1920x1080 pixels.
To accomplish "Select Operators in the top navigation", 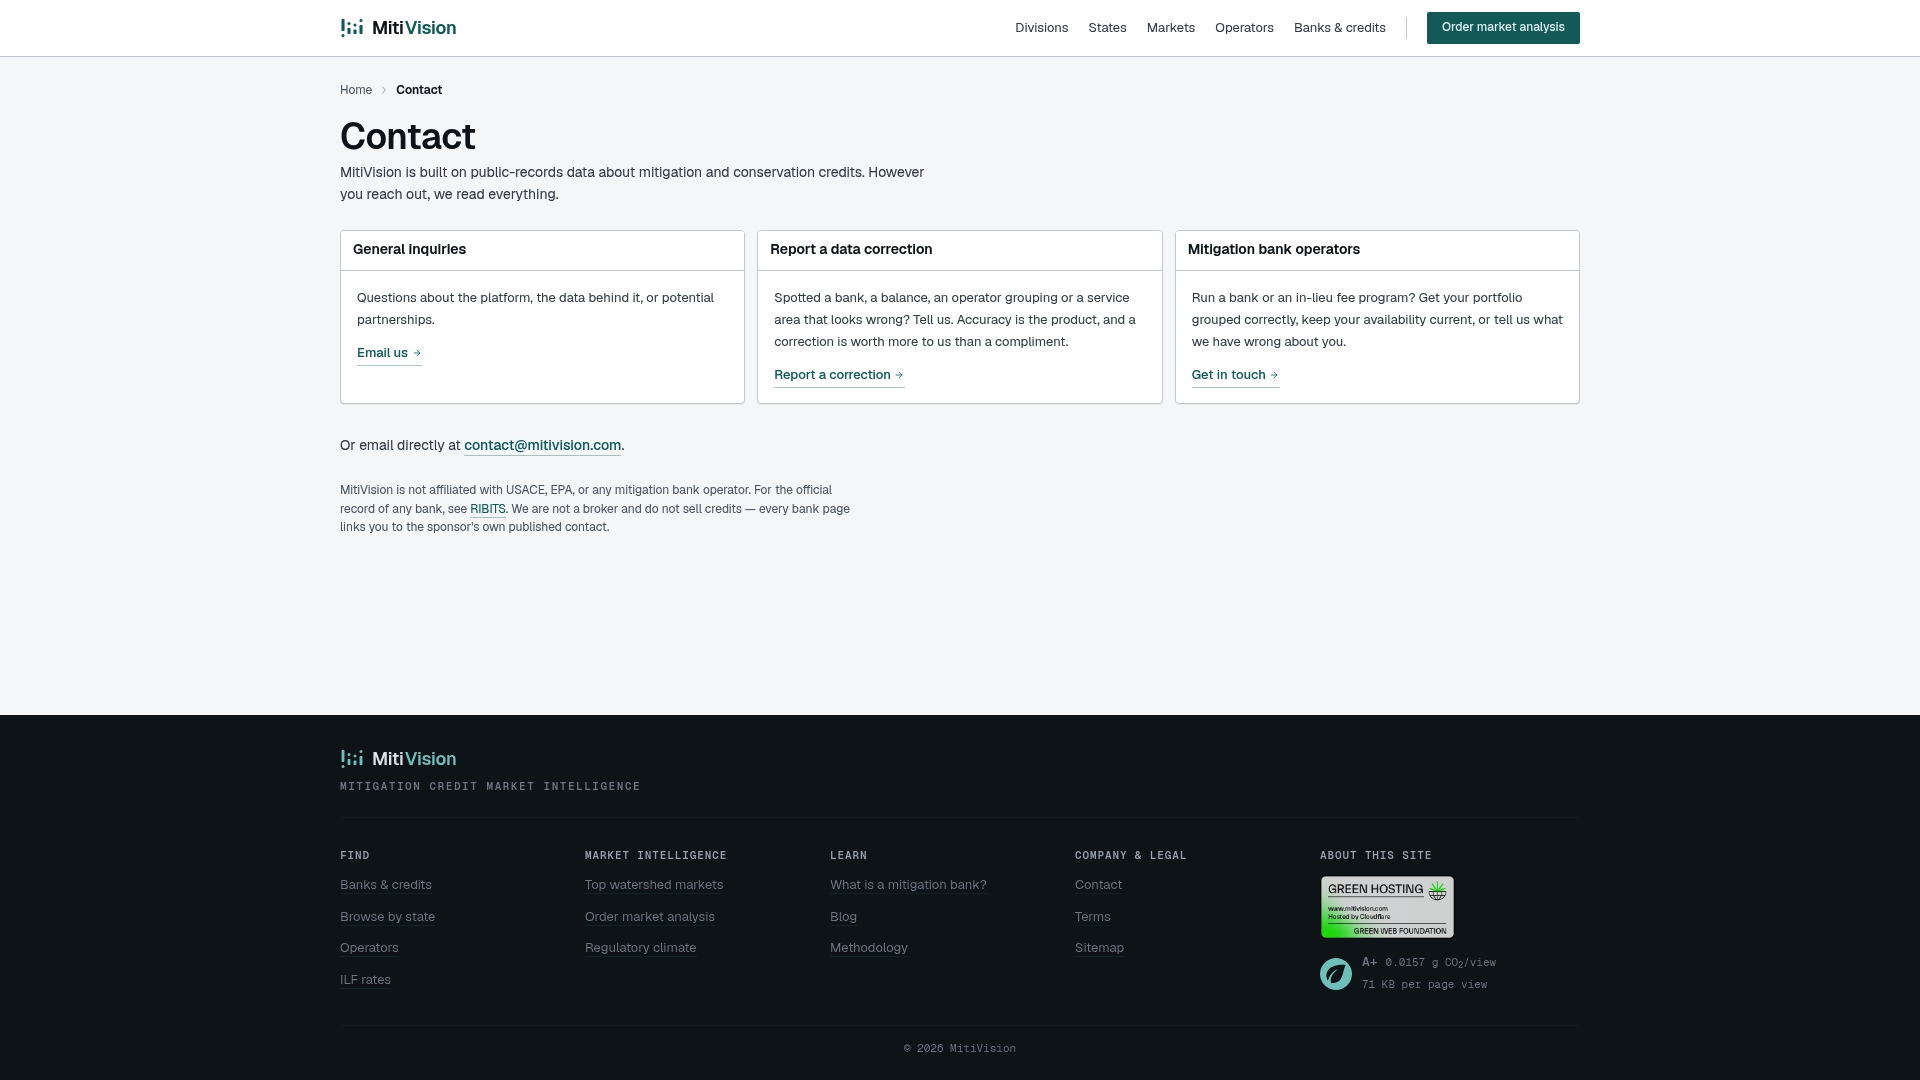I will [1244, 28].
